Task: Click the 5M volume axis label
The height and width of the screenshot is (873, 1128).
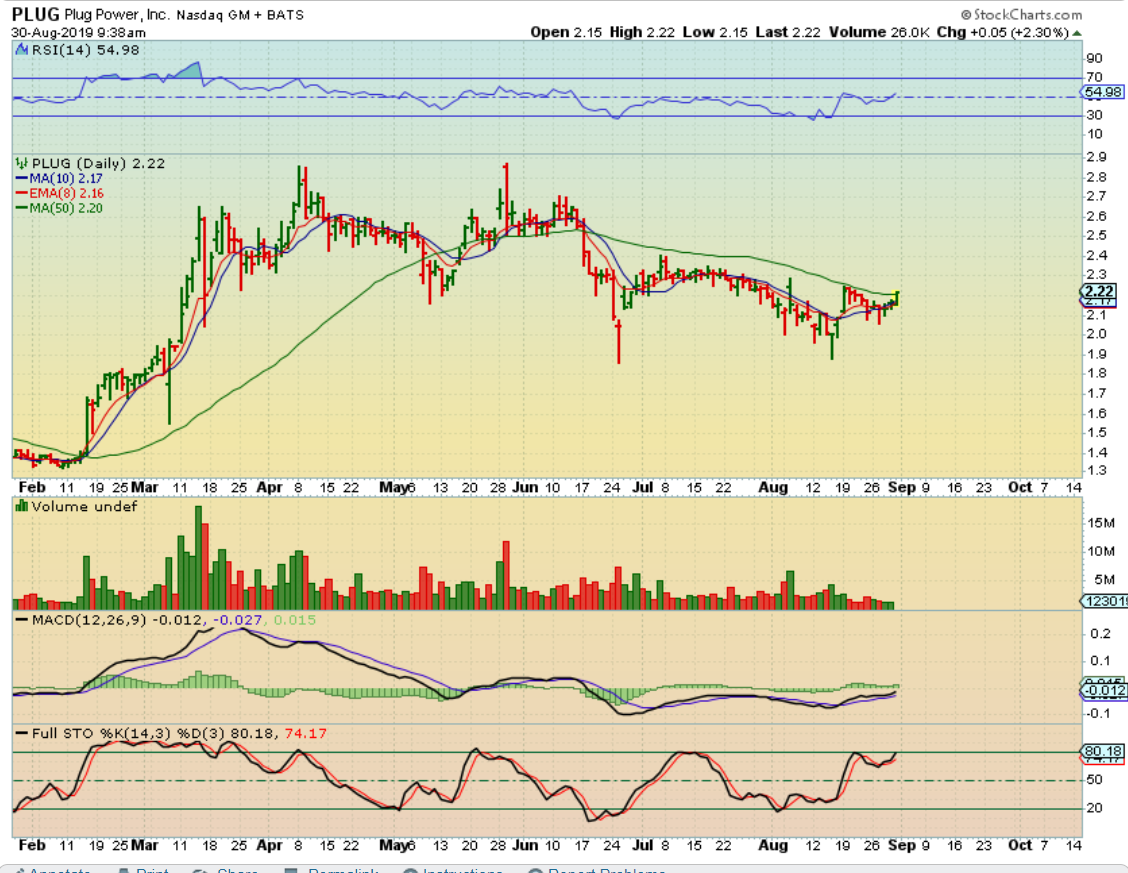Action: tap(1104, 580)
